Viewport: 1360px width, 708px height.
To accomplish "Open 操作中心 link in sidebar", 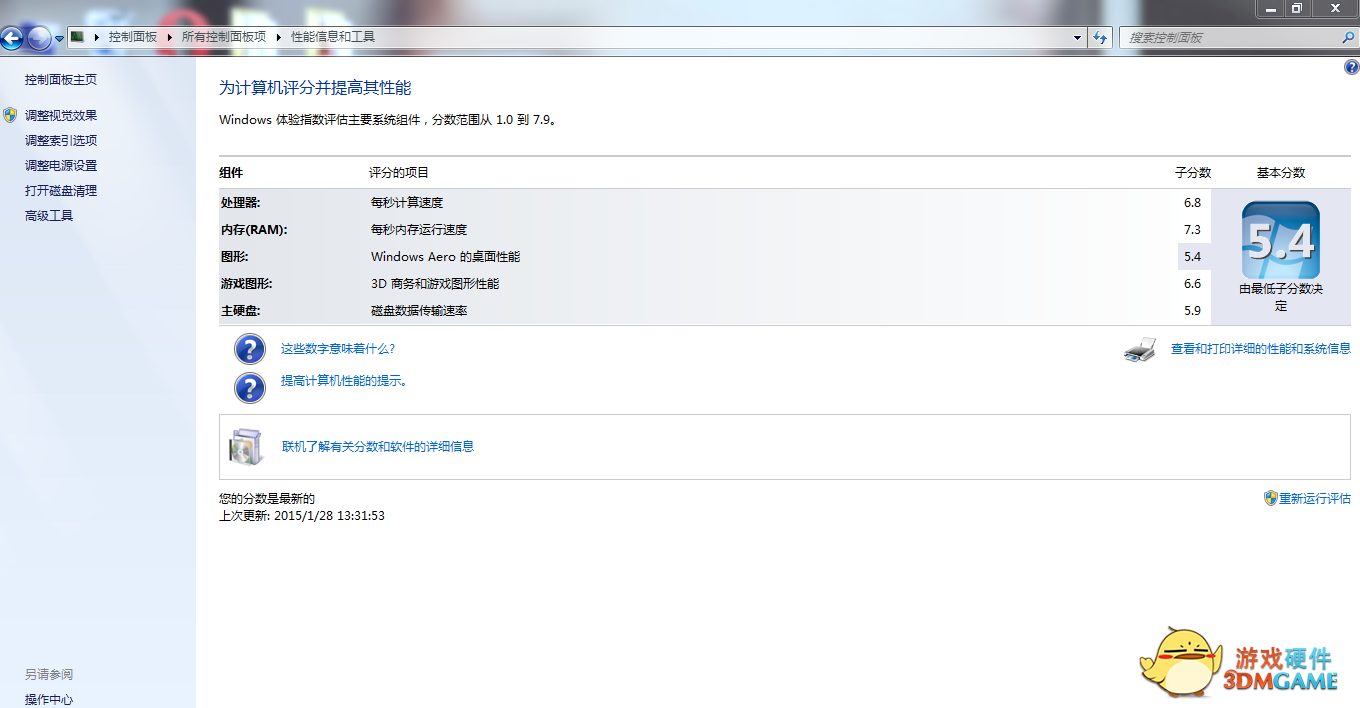I will click(x=49, y=700).
